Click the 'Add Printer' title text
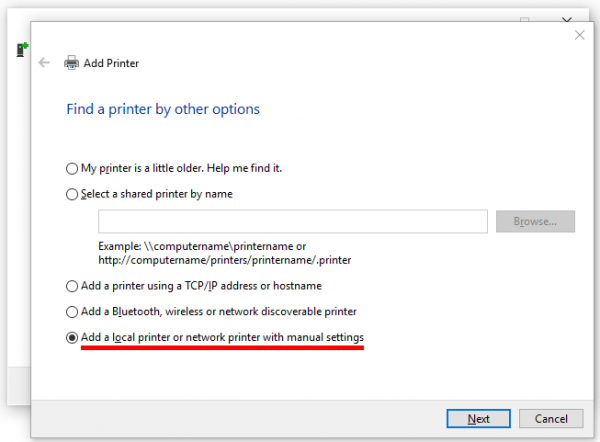This screenshot has height=442, width=600. [112, 63]
